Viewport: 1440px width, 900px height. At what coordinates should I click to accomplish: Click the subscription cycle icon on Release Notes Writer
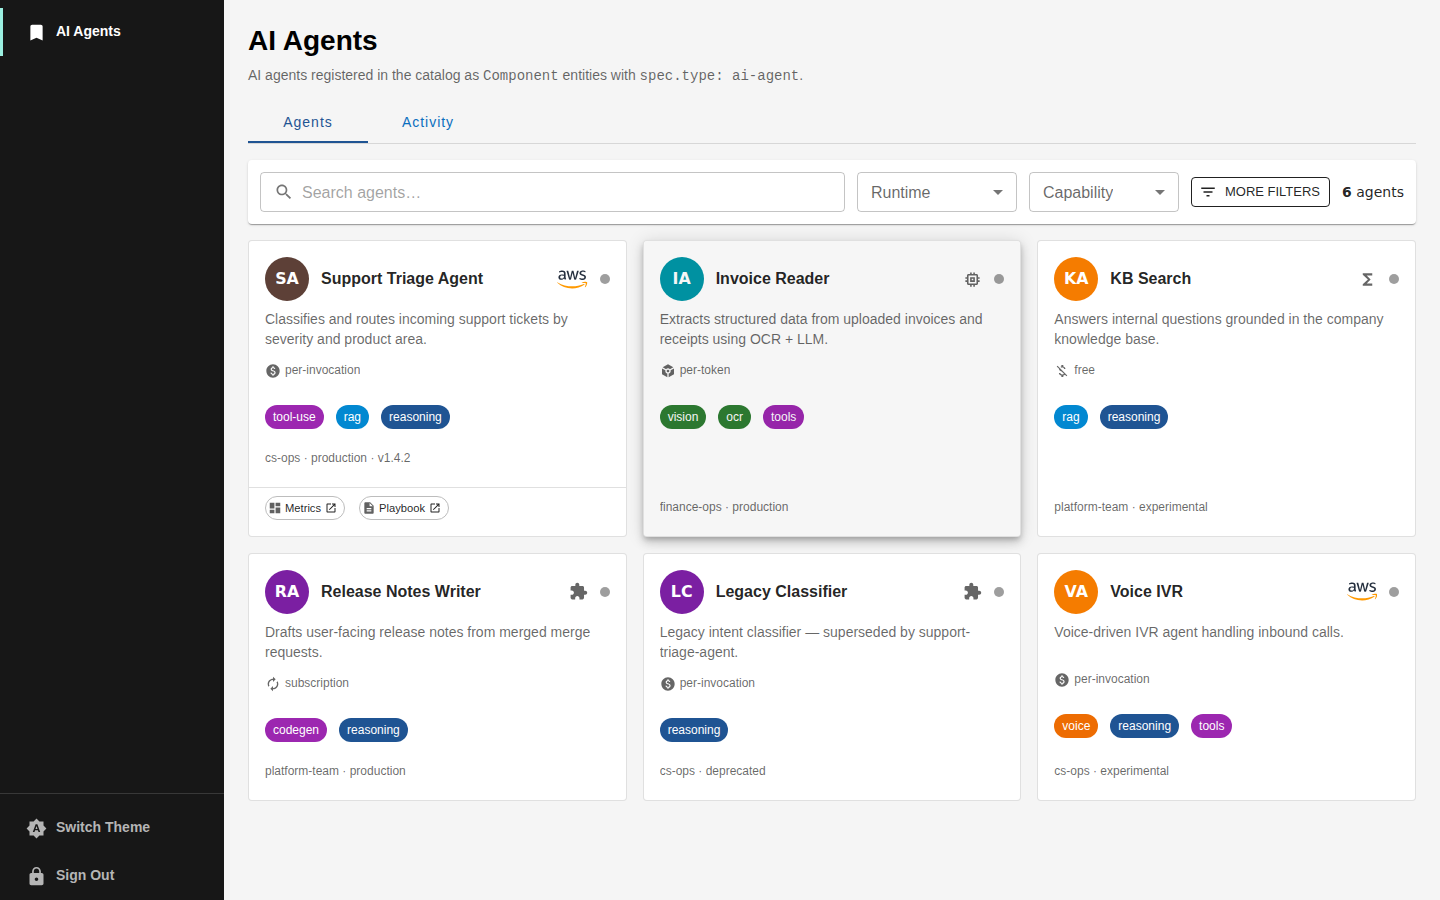click(273, 684)
